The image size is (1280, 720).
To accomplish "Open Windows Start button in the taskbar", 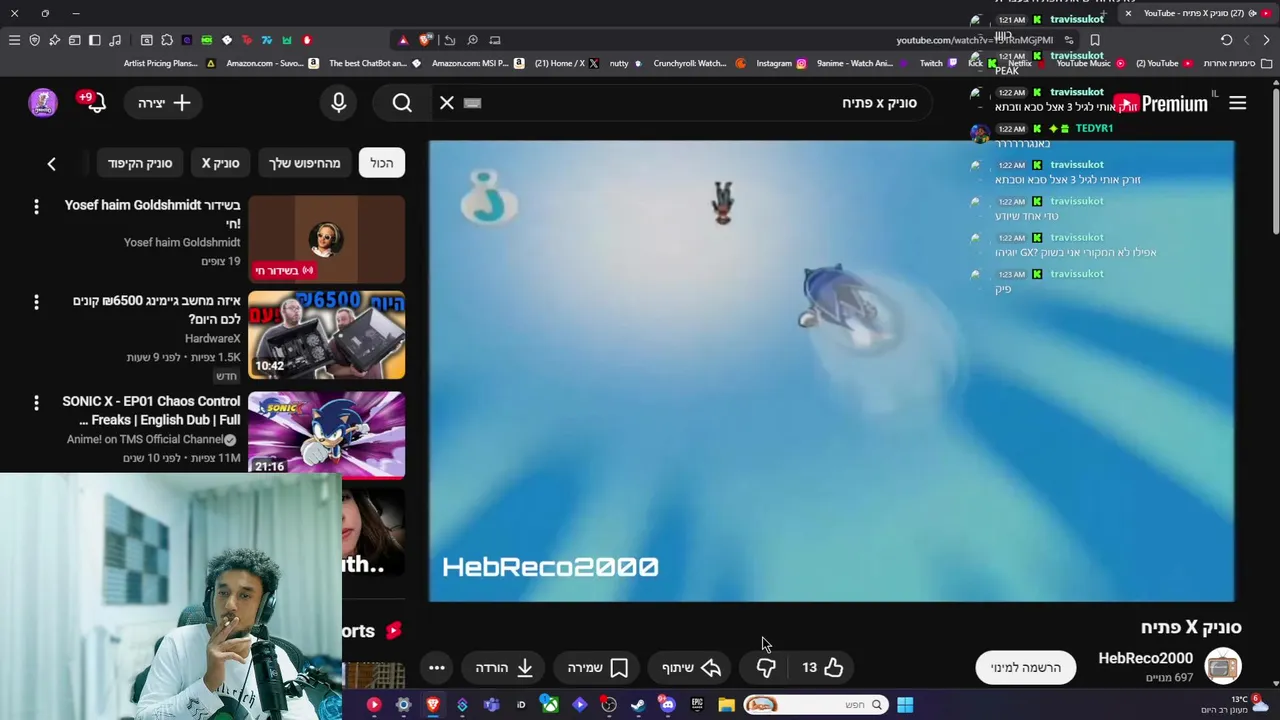I will (904, 705).
